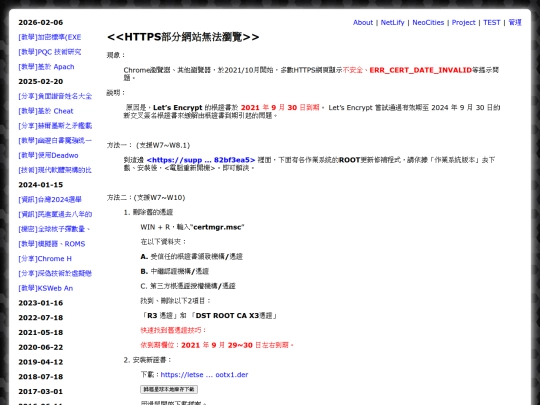Toggle the 2024-01-15 date group
The width and height of the screenshot is (540, 405).
click(41, 185)
